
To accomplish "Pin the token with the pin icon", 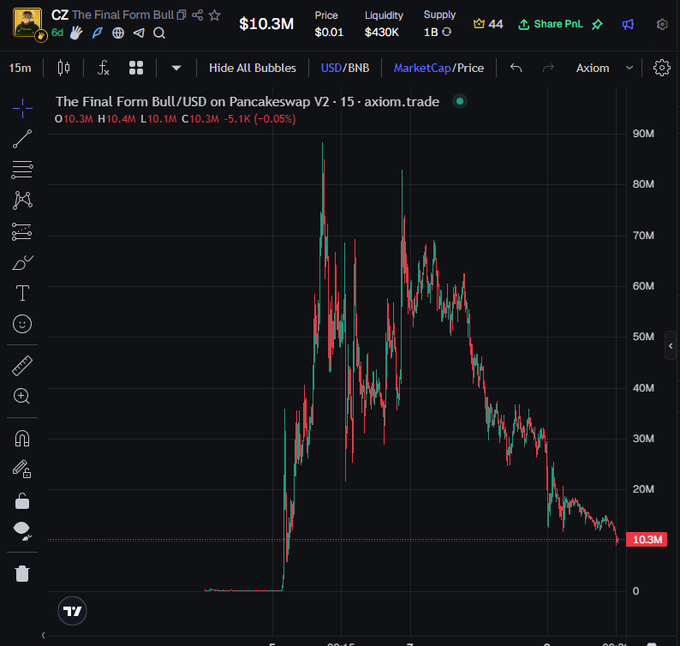I will (x=597, y=24).
